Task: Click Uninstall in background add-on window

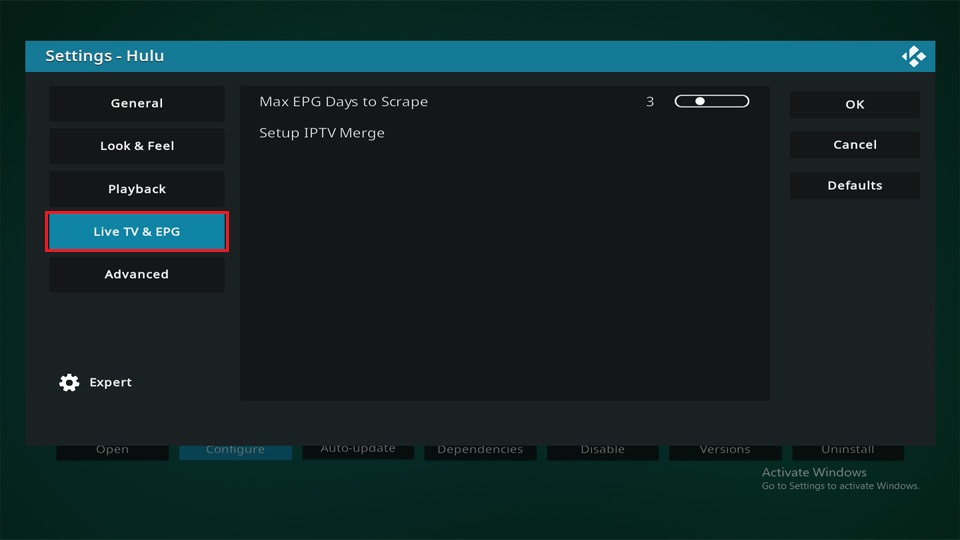Action: (848, 452)
